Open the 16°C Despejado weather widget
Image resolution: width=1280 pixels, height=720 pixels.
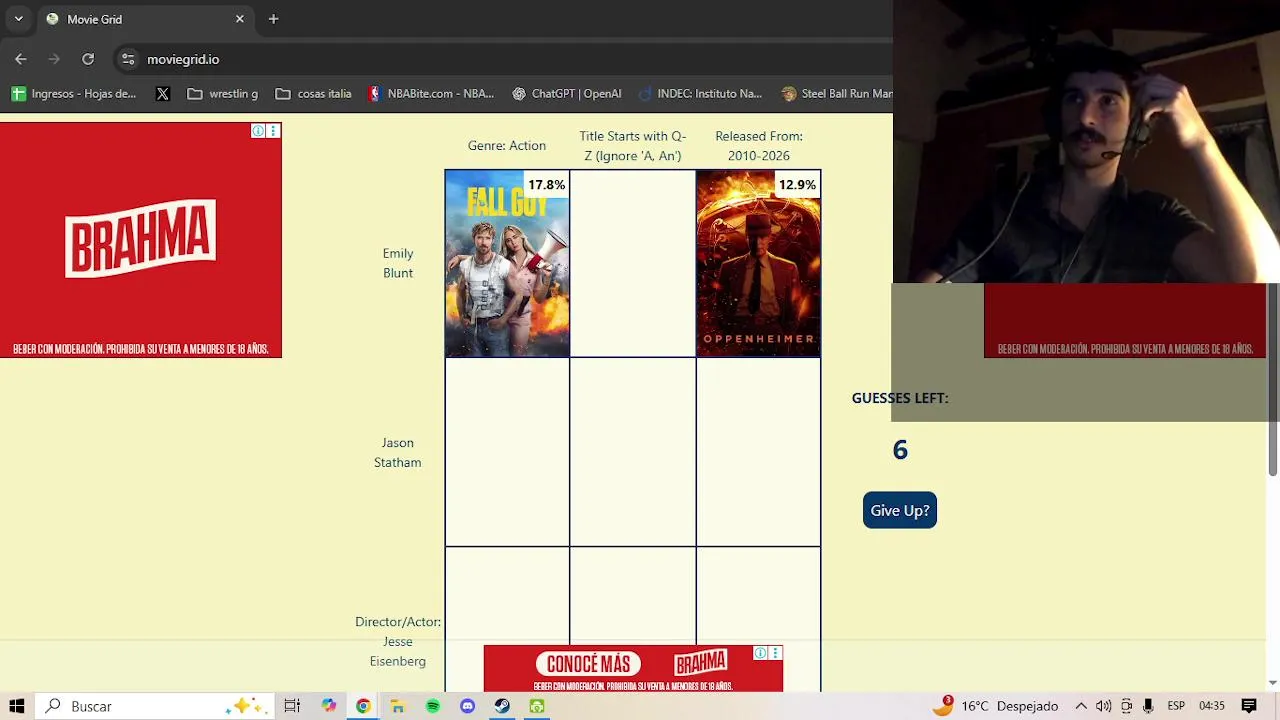[x=996, y=706]
